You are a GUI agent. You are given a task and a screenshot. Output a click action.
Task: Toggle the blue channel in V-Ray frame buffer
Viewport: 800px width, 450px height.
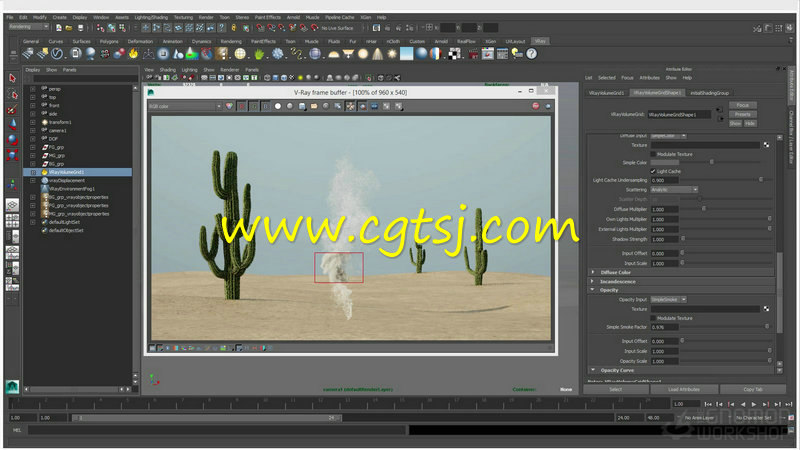pos(266,106)
